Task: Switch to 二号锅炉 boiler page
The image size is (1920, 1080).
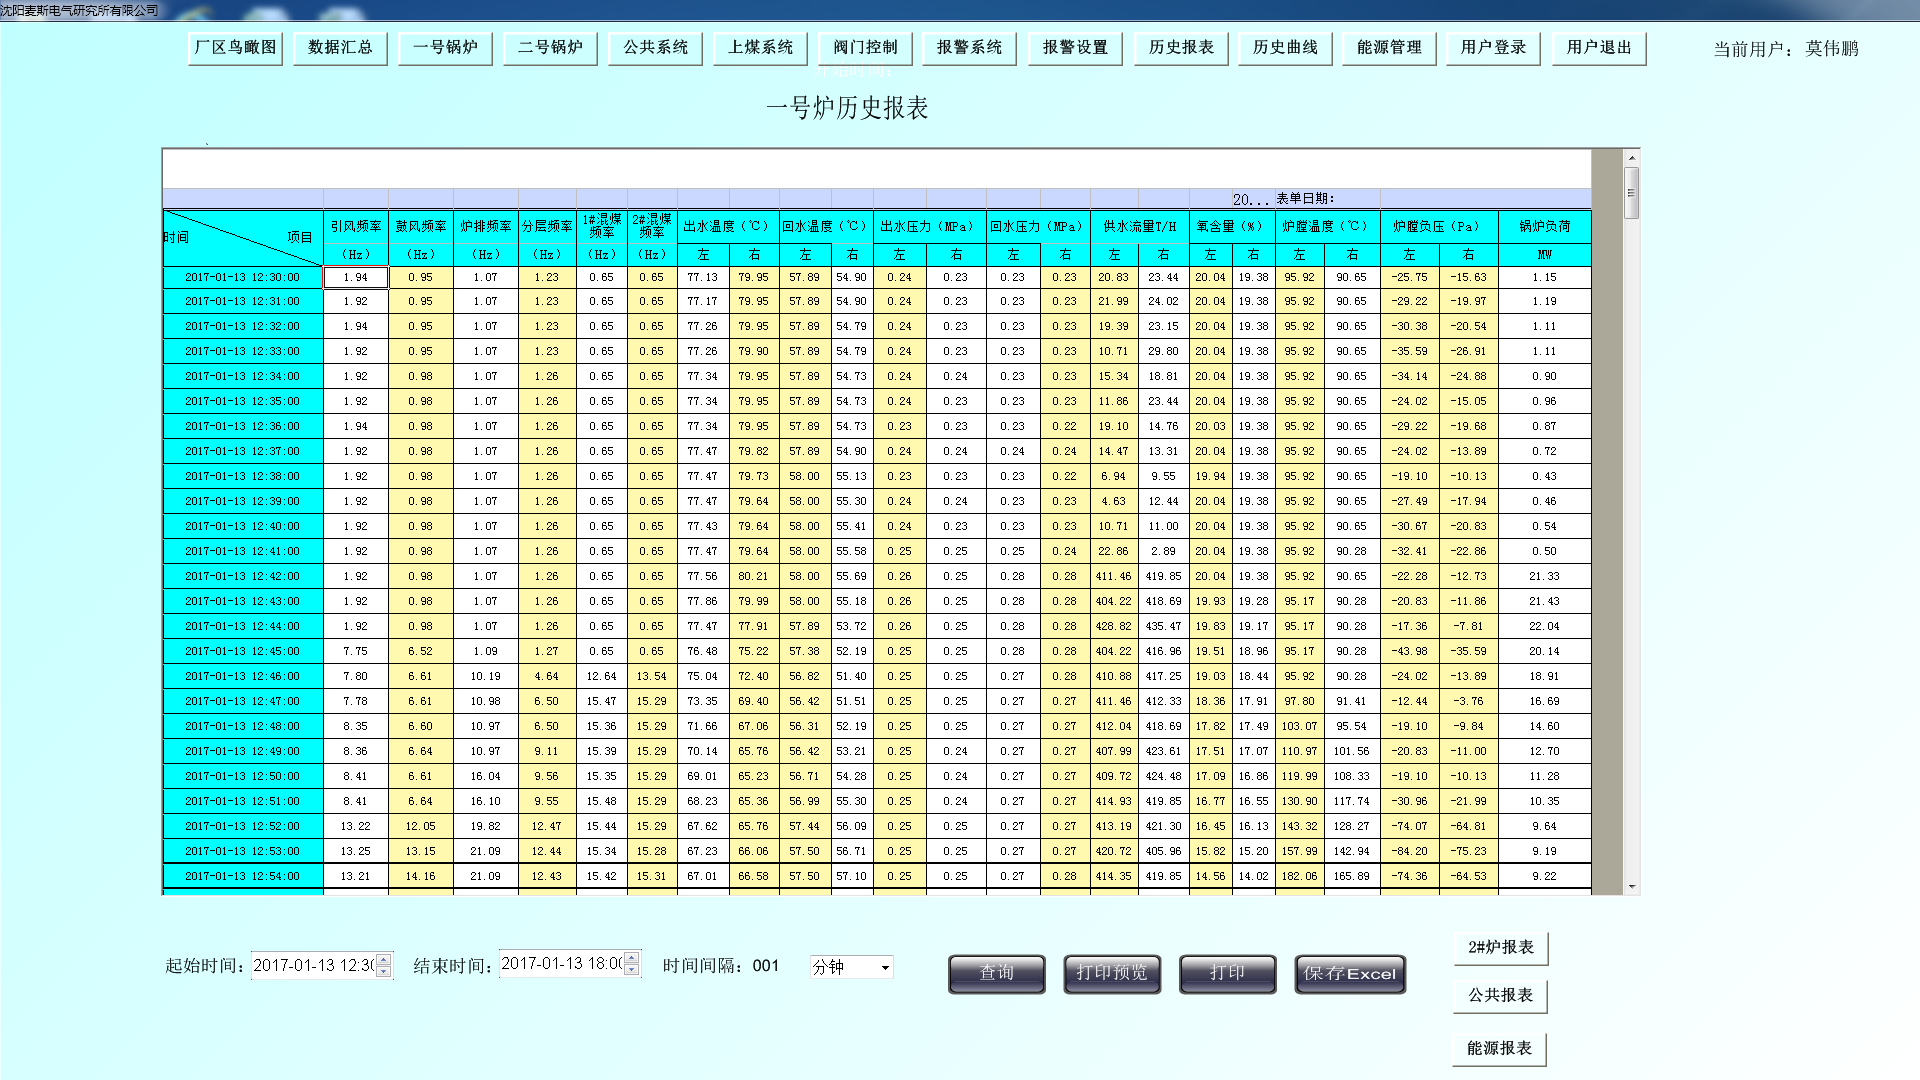Action: [550, 48]
